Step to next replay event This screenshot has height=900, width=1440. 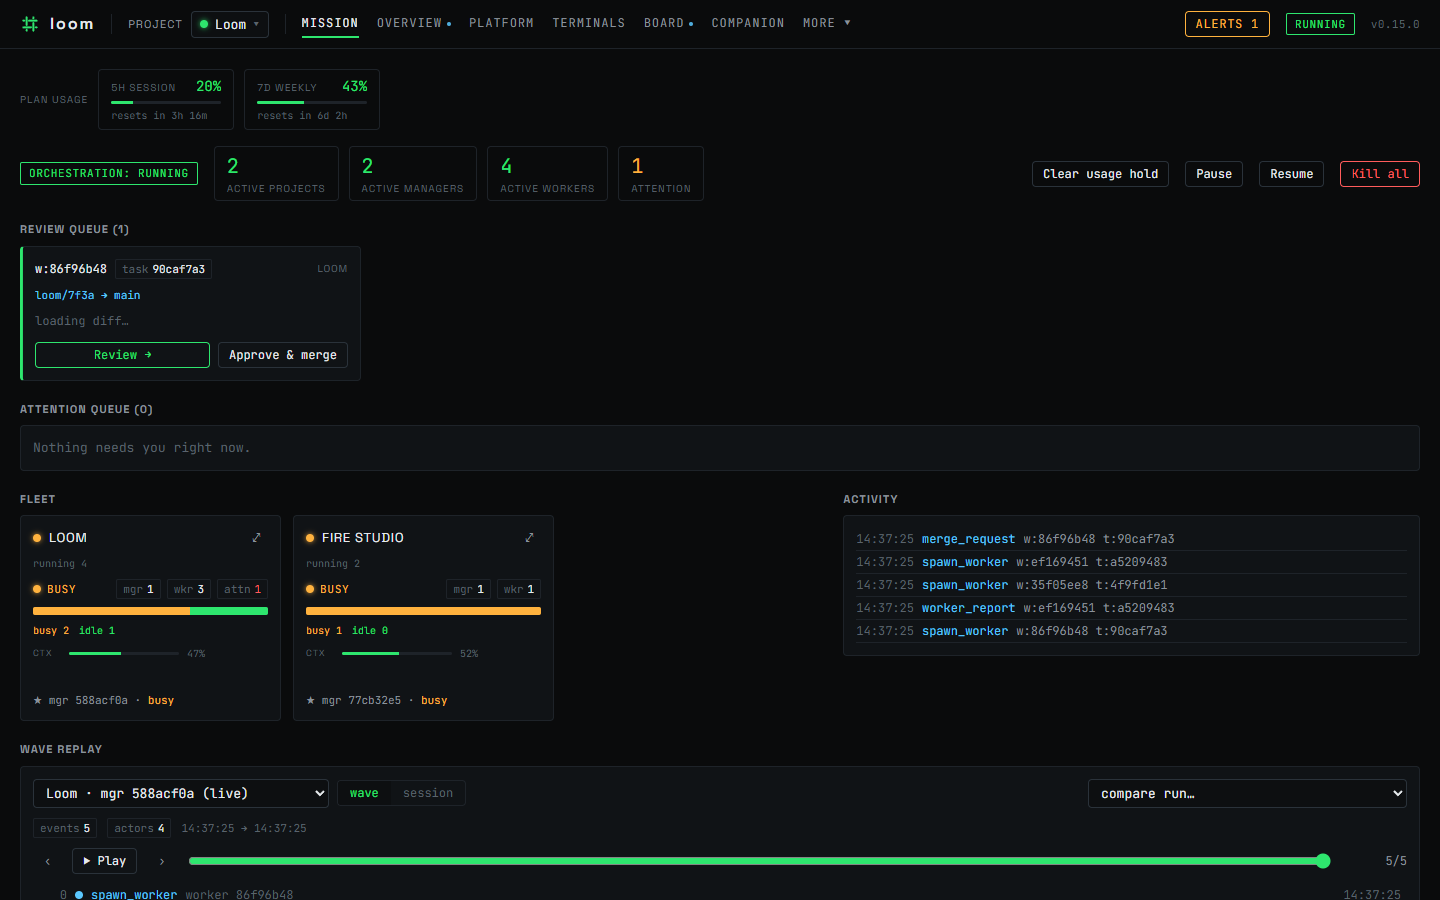point(162,861)
